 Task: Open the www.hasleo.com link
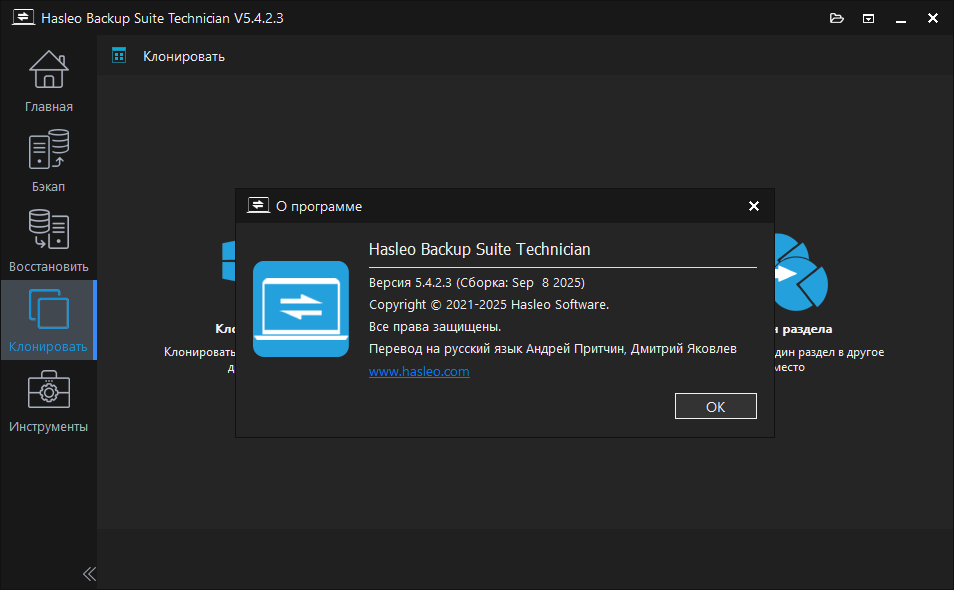[419, 371]
